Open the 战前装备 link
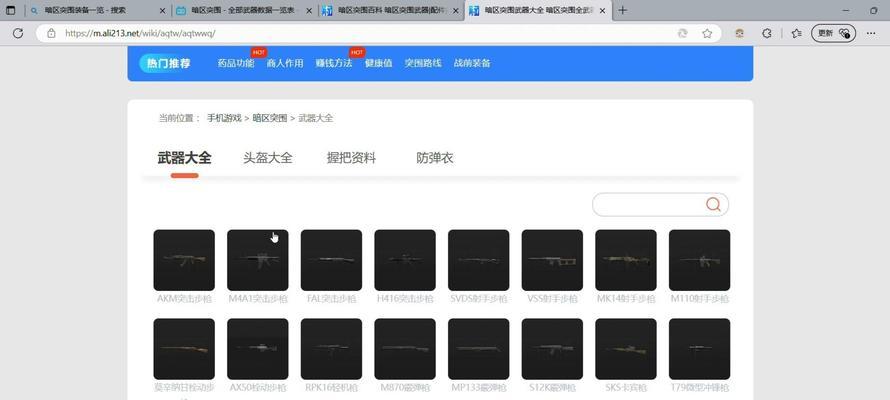Viewport: 890px width, 400px height. tap(472, 63)
